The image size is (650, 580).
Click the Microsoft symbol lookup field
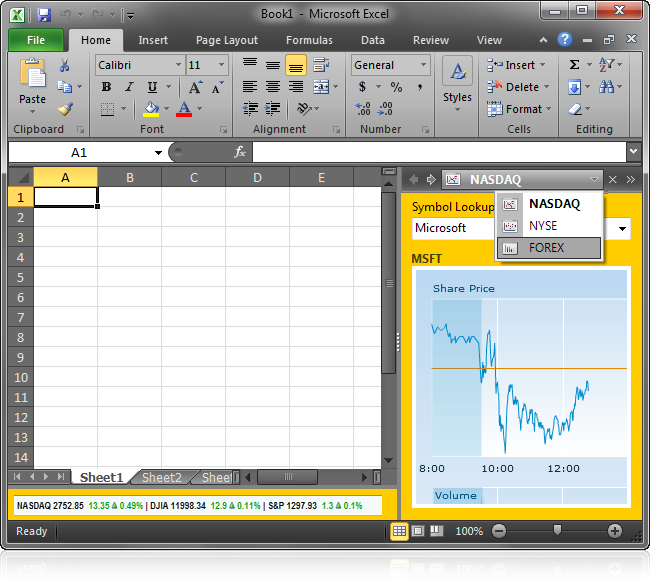[x=521, y=228]
